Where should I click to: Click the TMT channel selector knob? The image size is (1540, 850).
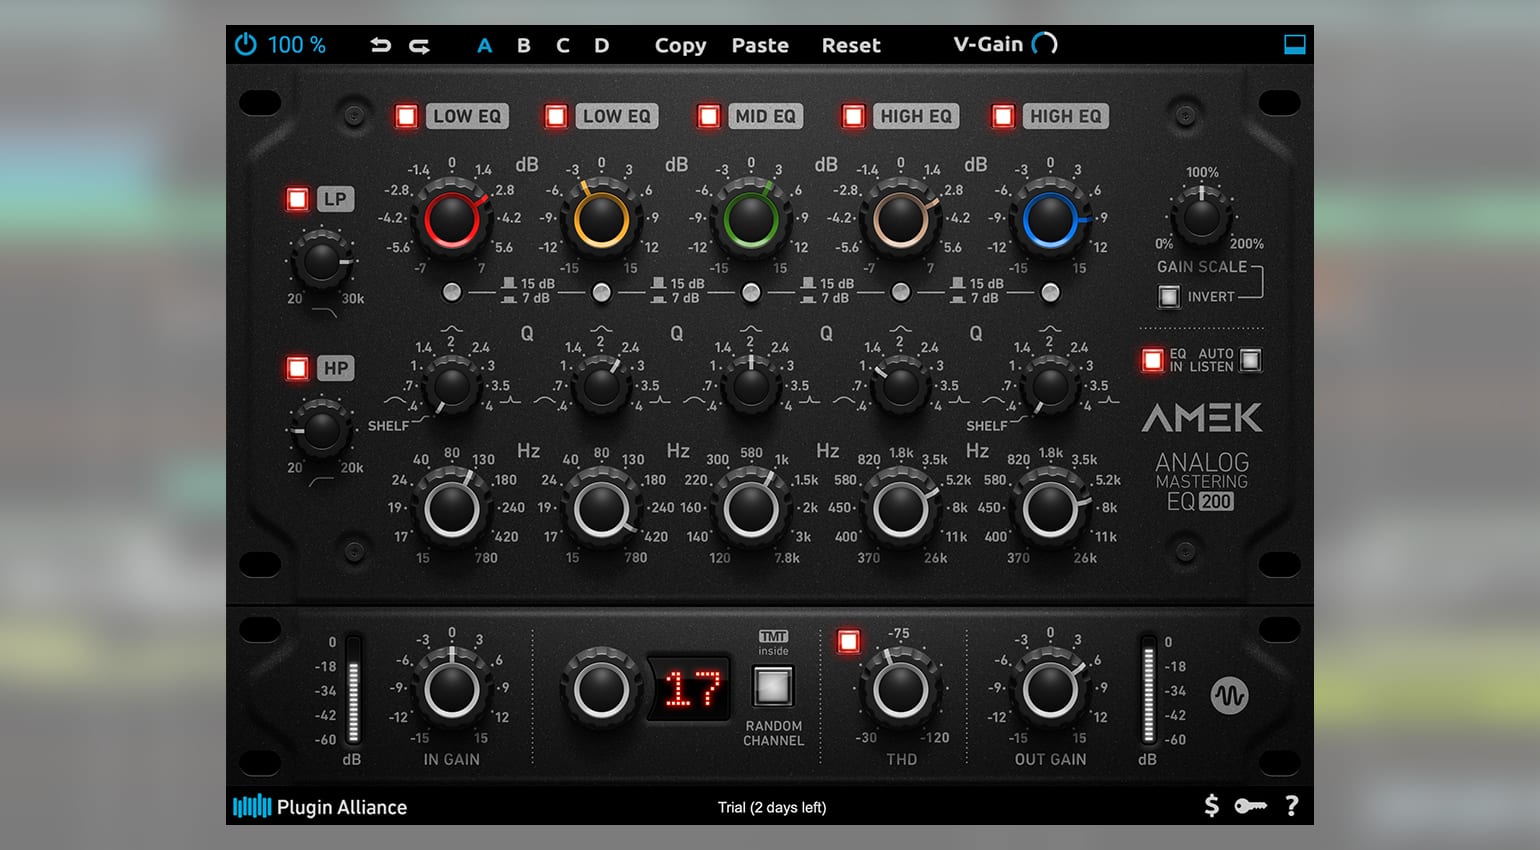[x=601, y=690]
